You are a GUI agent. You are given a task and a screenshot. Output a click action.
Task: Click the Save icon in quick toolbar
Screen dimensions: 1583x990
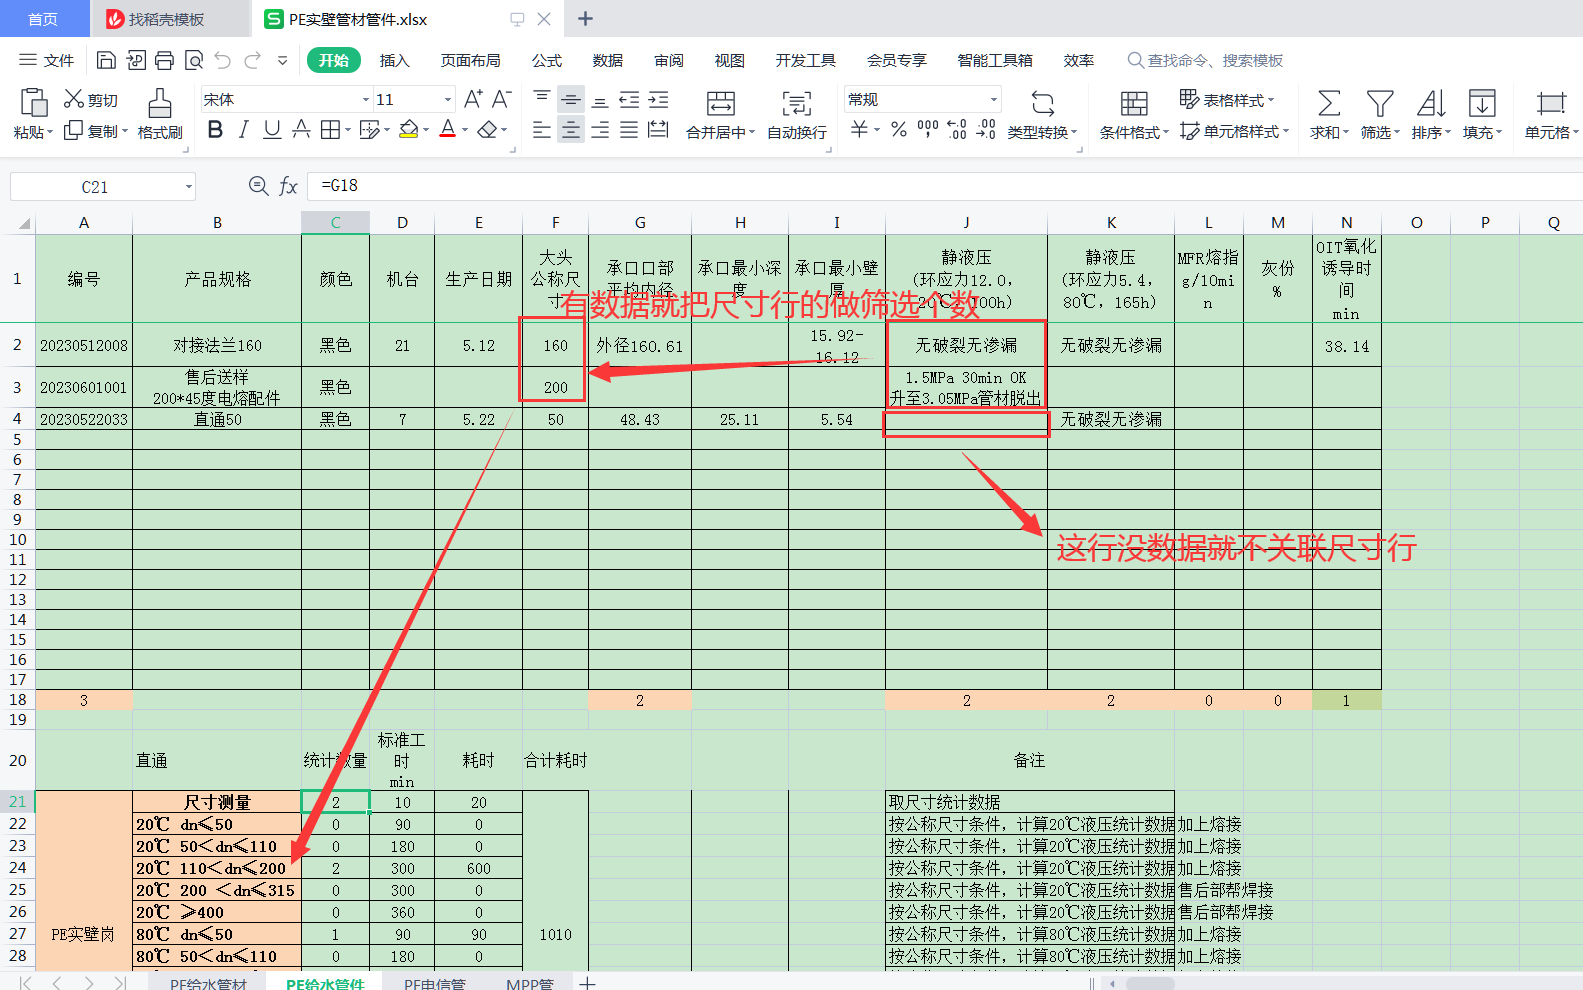[x=106, y=60]
